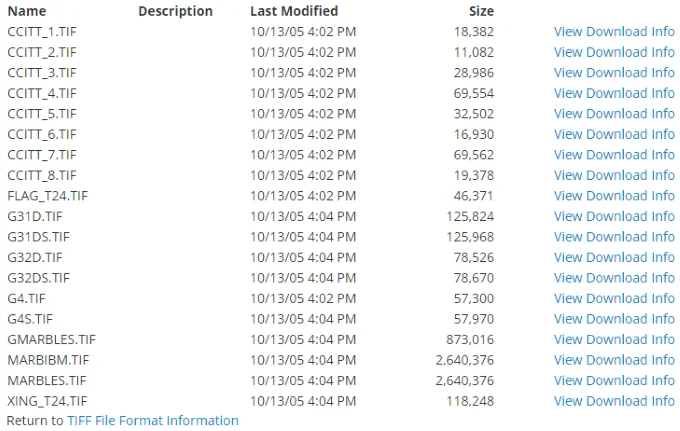Open Info for MARBLES.TIF

coord(663,380)
